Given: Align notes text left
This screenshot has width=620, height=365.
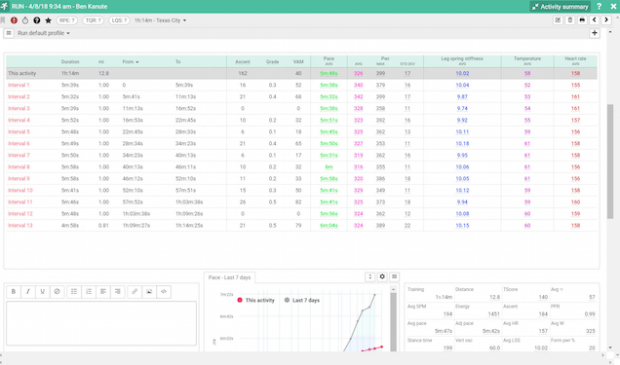Looking at the screenshot, I should coord(103,291).
